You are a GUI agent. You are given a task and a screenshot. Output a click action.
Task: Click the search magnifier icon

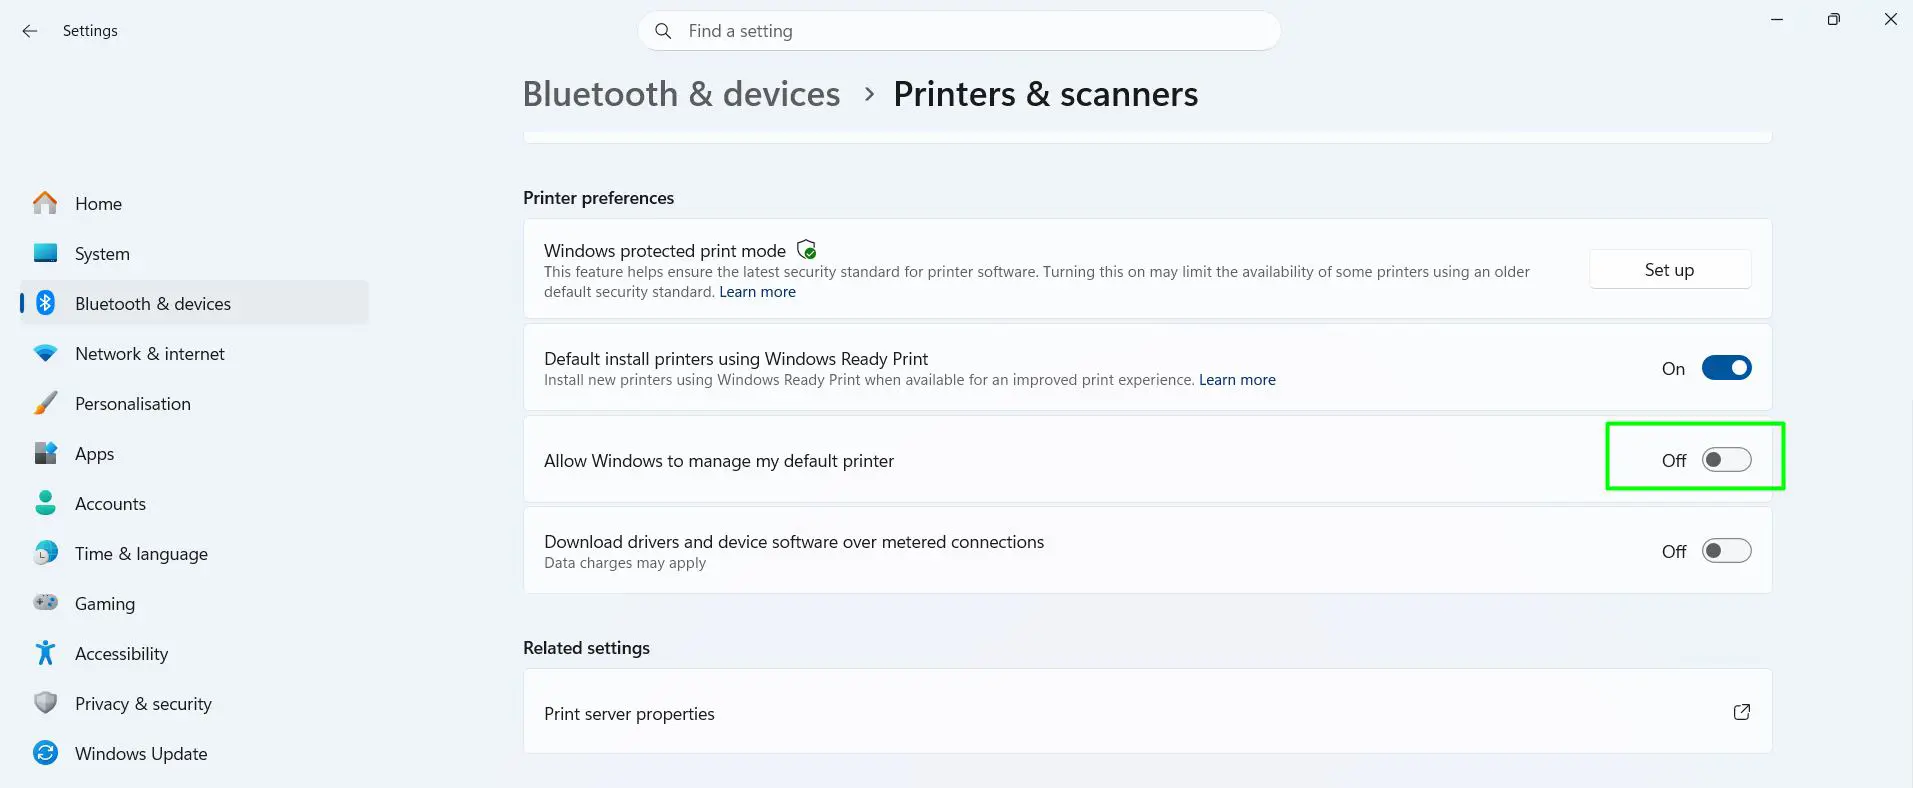coord(663,31)
